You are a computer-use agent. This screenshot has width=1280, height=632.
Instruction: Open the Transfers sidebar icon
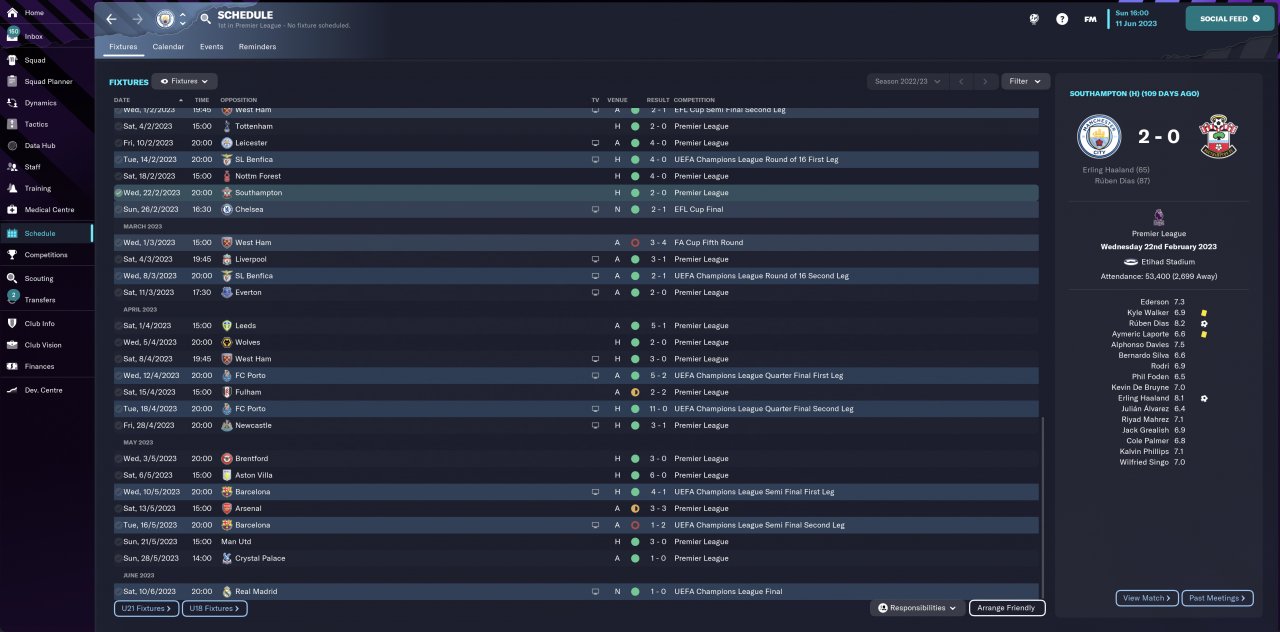point(13,298)
